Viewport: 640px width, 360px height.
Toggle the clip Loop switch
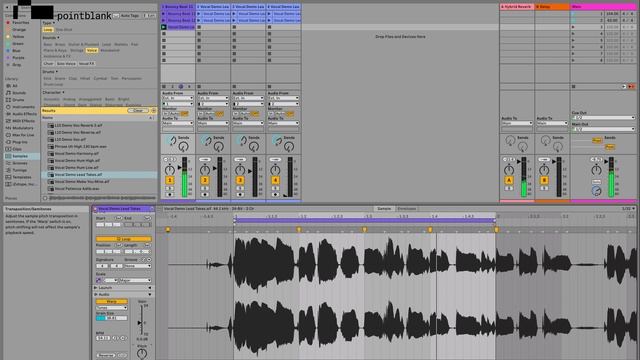point(124,239)
